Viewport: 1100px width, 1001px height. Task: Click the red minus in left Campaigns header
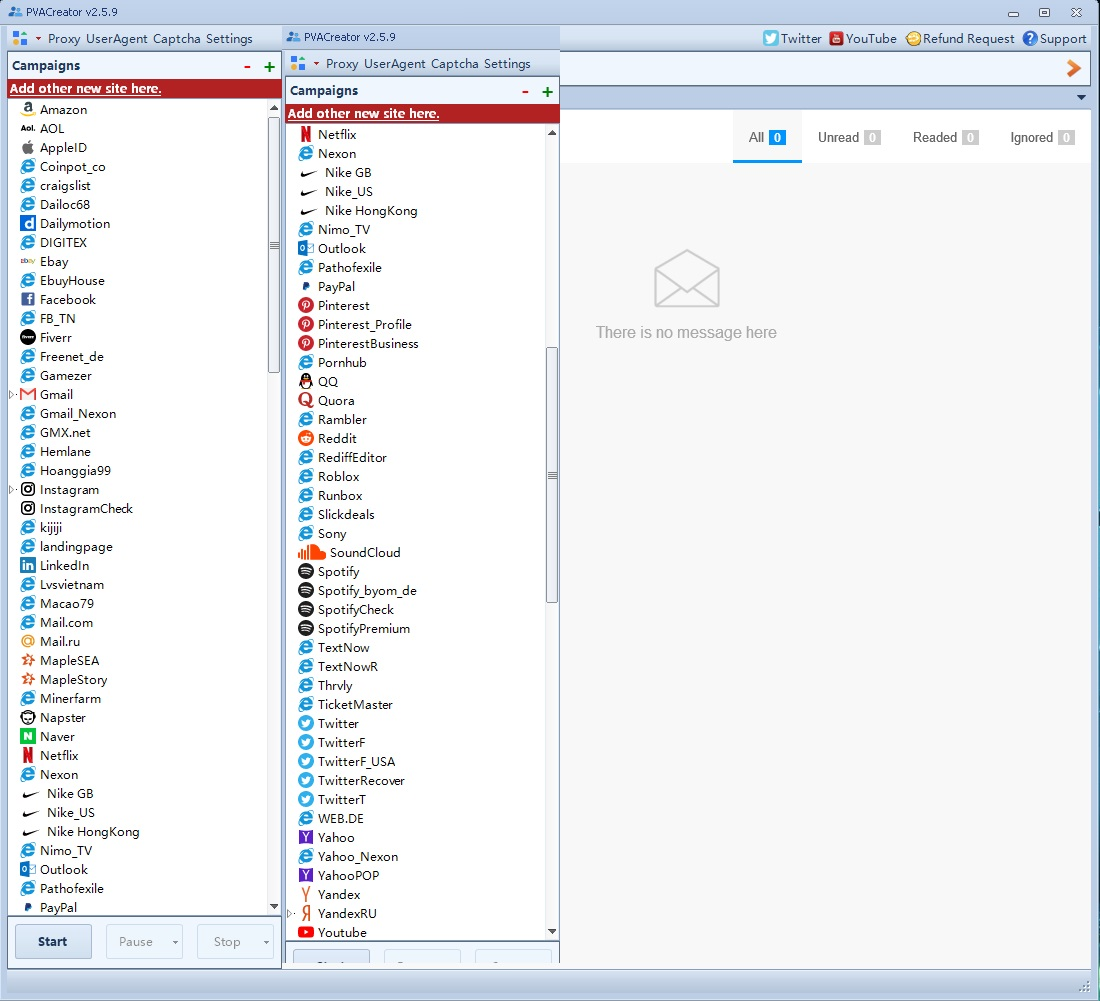[247, 67]
